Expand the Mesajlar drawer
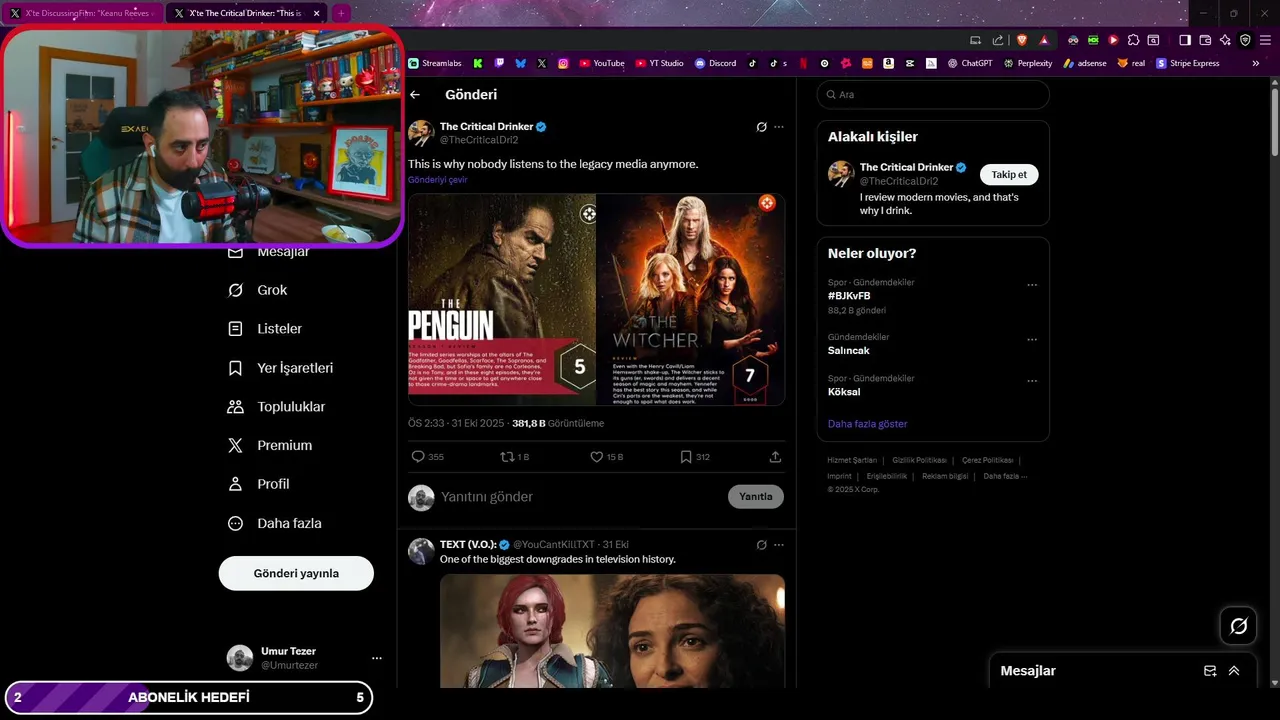The image size is (1280, 720). [x=1234, y=671]
